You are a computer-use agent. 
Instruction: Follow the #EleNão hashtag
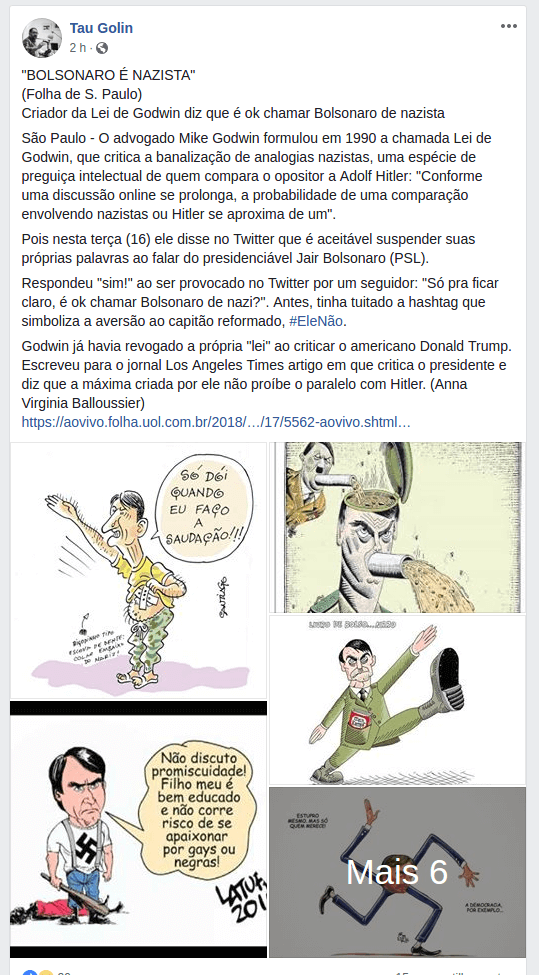click(316, 321)
